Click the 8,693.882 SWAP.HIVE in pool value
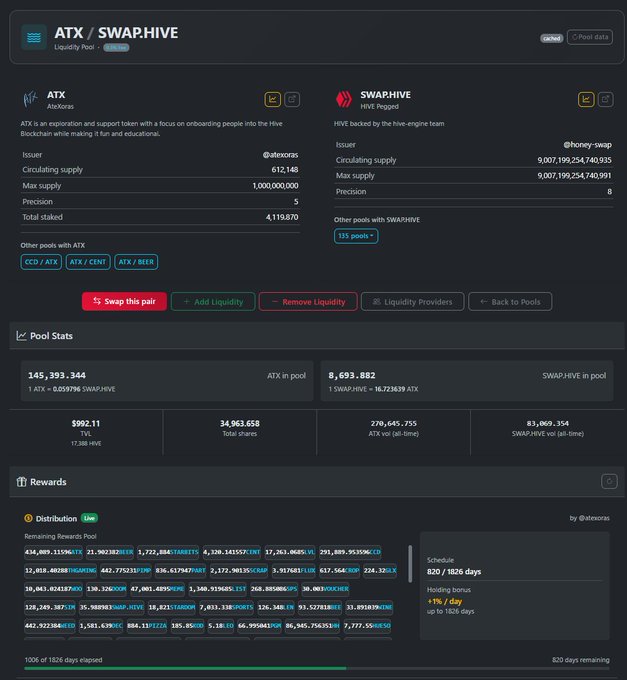This screenshot has width=627, height=680. pos(352,376)
